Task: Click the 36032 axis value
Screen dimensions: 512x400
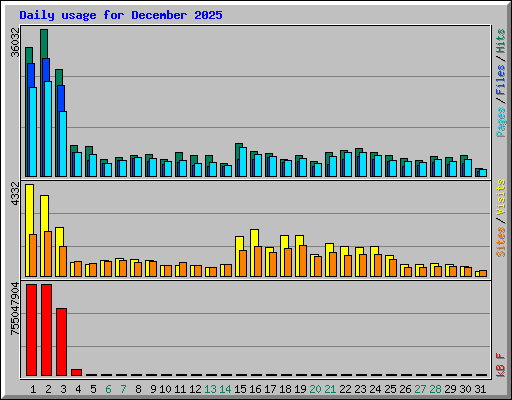Action: (x=15, y=42)
